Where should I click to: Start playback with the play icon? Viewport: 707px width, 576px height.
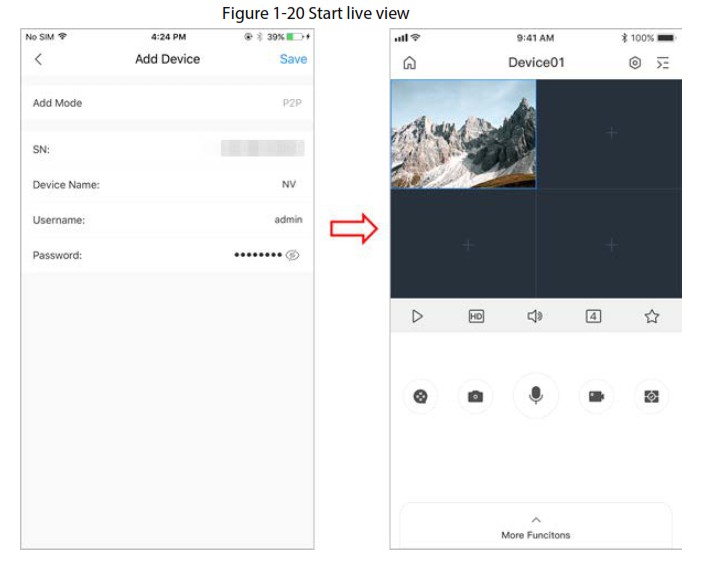(x=418, y=316)
